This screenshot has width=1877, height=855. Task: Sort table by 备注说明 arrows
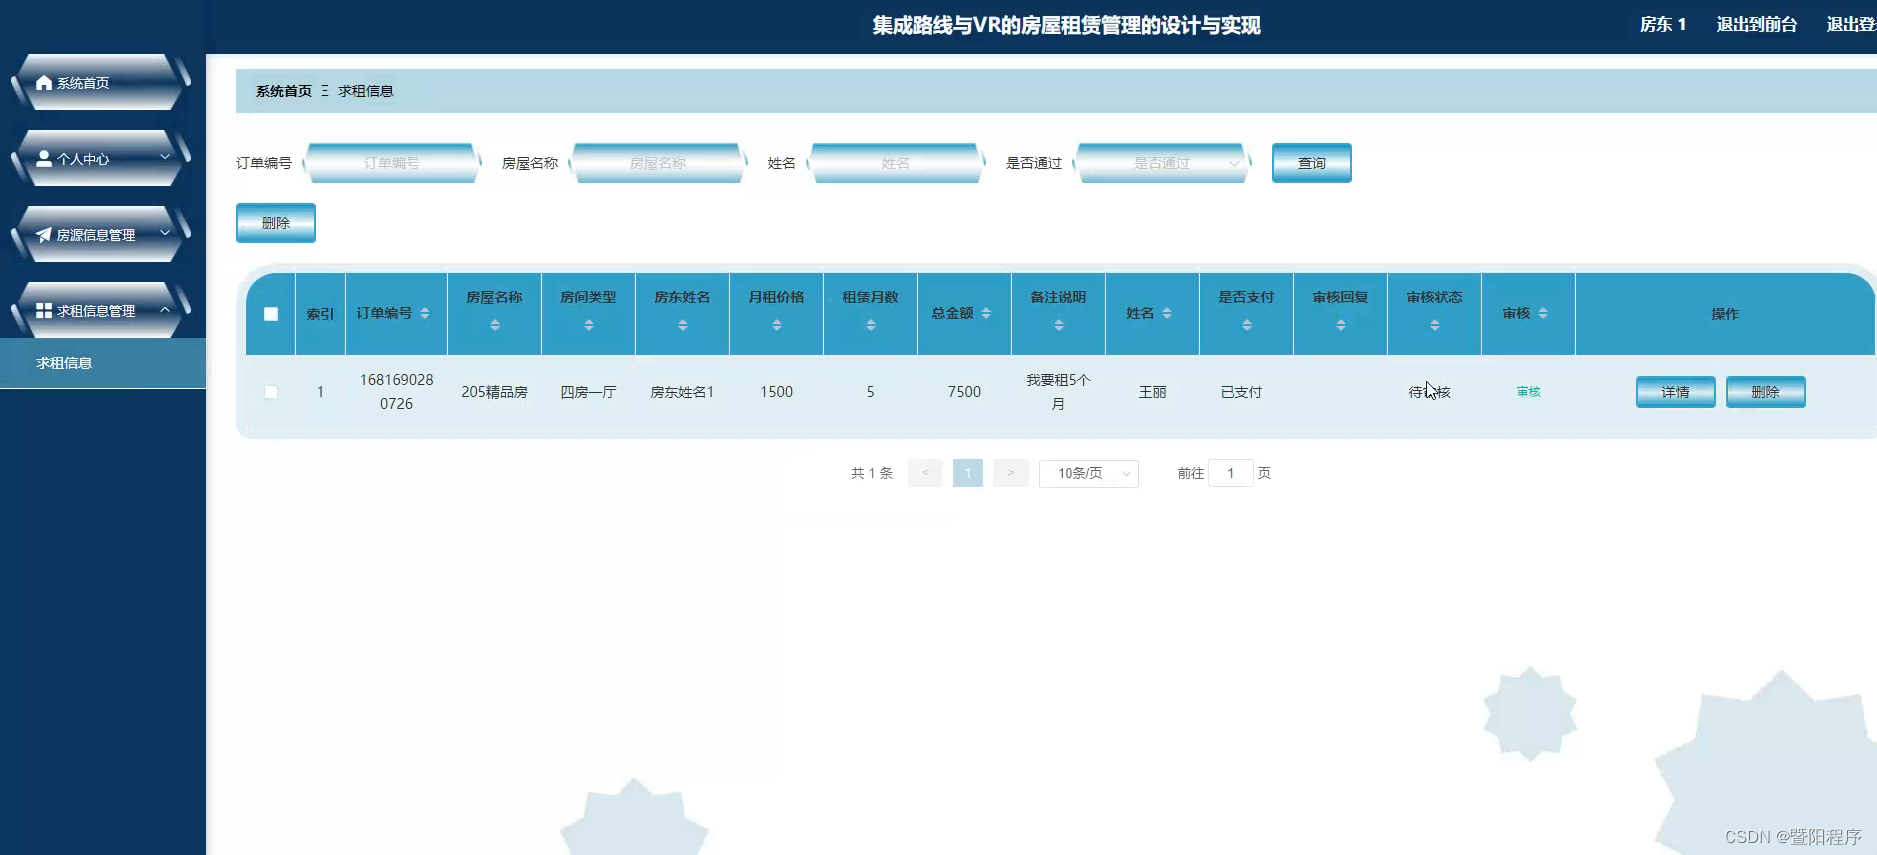[1059, 325]
